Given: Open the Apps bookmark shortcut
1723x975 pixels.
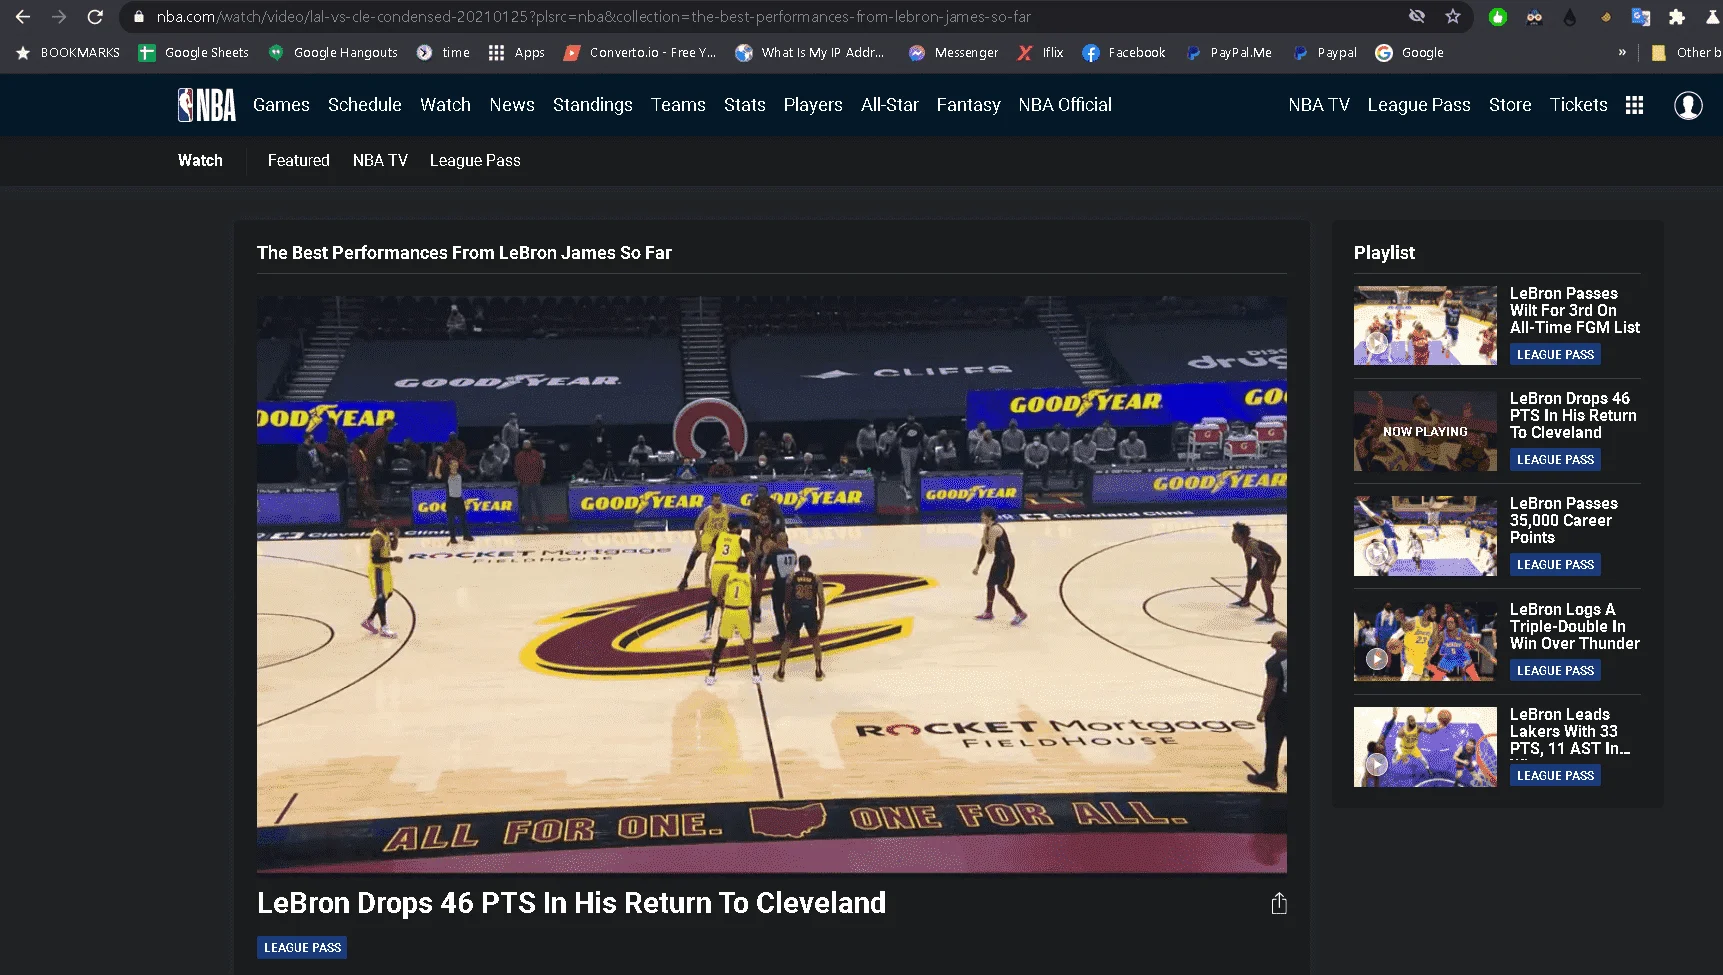Looking at the screenshot, I should pos(516,53).
